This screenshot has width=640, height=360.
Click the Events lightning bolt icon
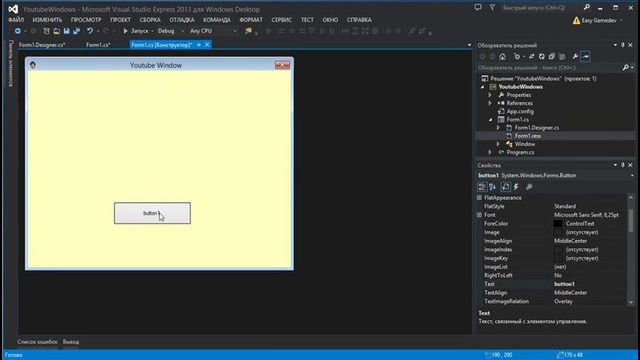(516, 187)
